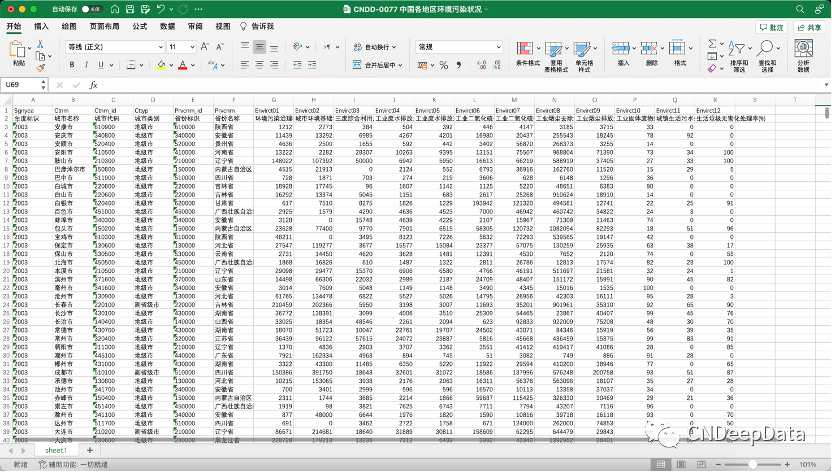The width and height of the screenshot is (832, 472).
Task: Open the more options ellipsis in title bar
Action: (x=198, y=9)
